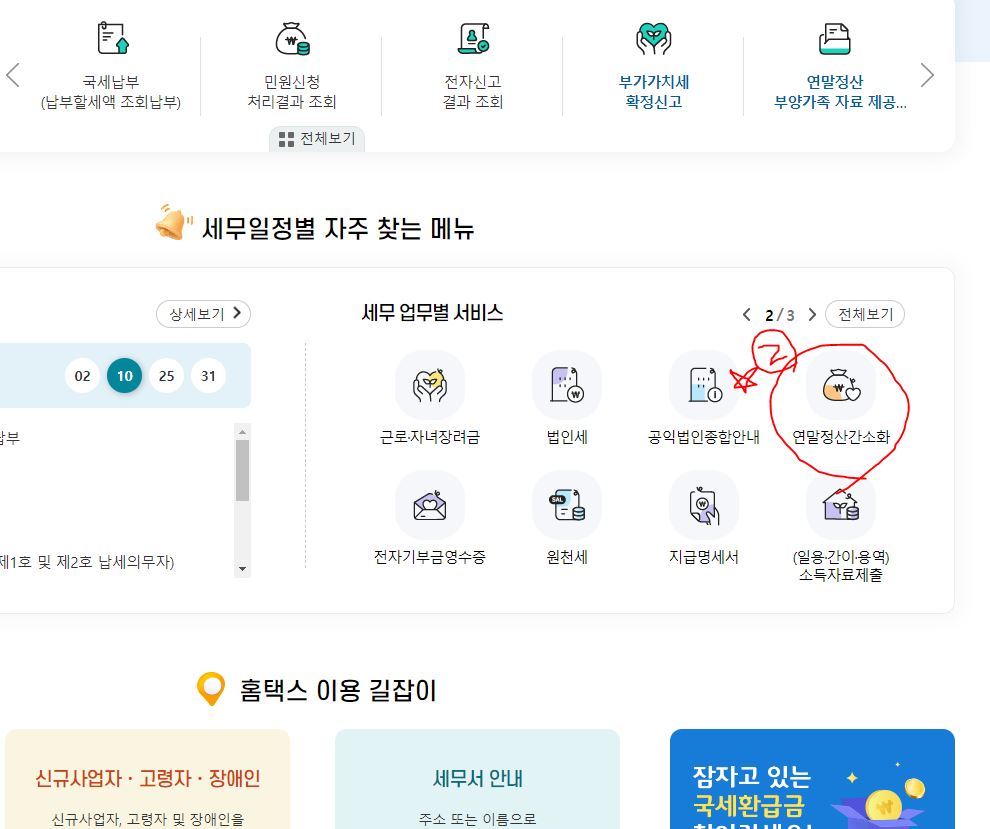Click schedule list scrollbar down arrow
990x829 pixels.
[242, 569]
